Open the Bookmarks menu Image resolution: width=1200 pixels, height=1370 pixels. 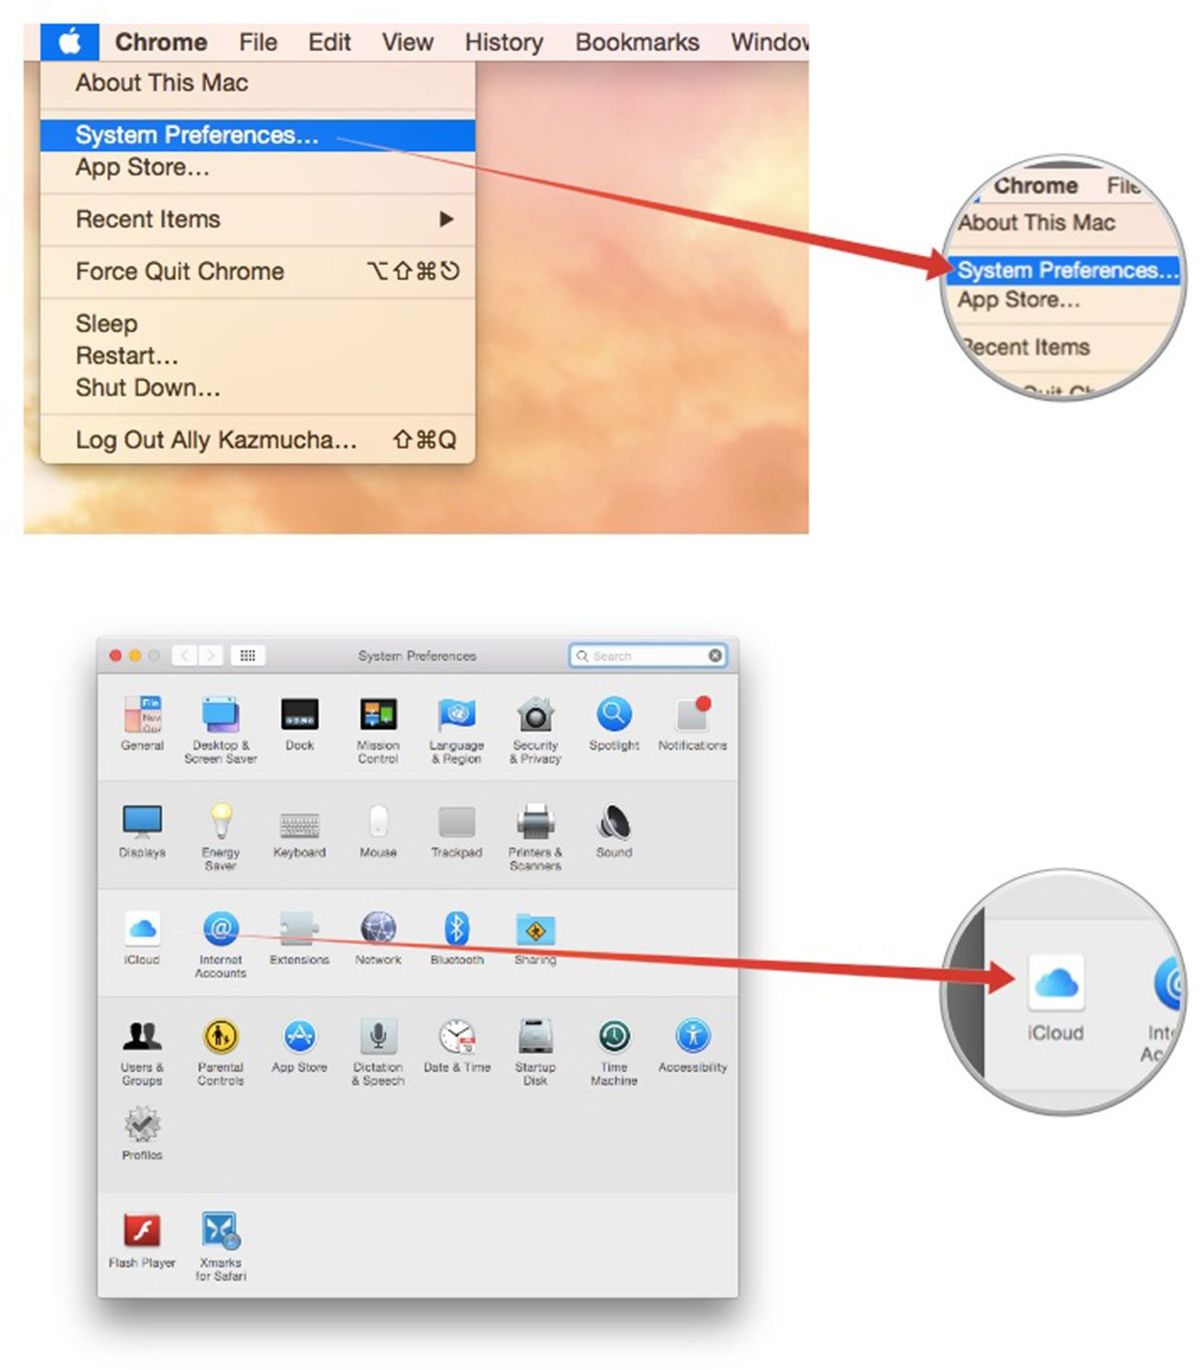pyautogui.click(x=637, y=42)
